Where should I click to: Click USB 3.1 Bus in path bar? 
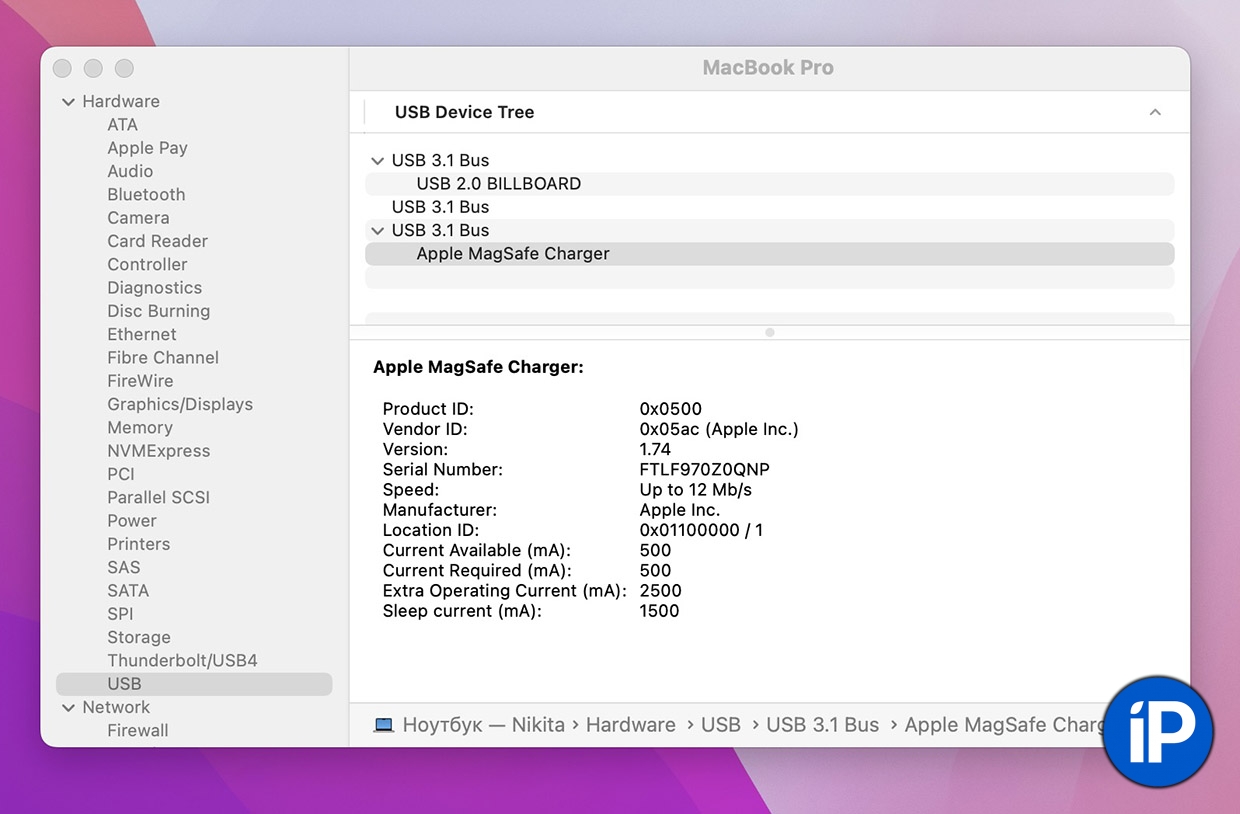tap(822, 725)
